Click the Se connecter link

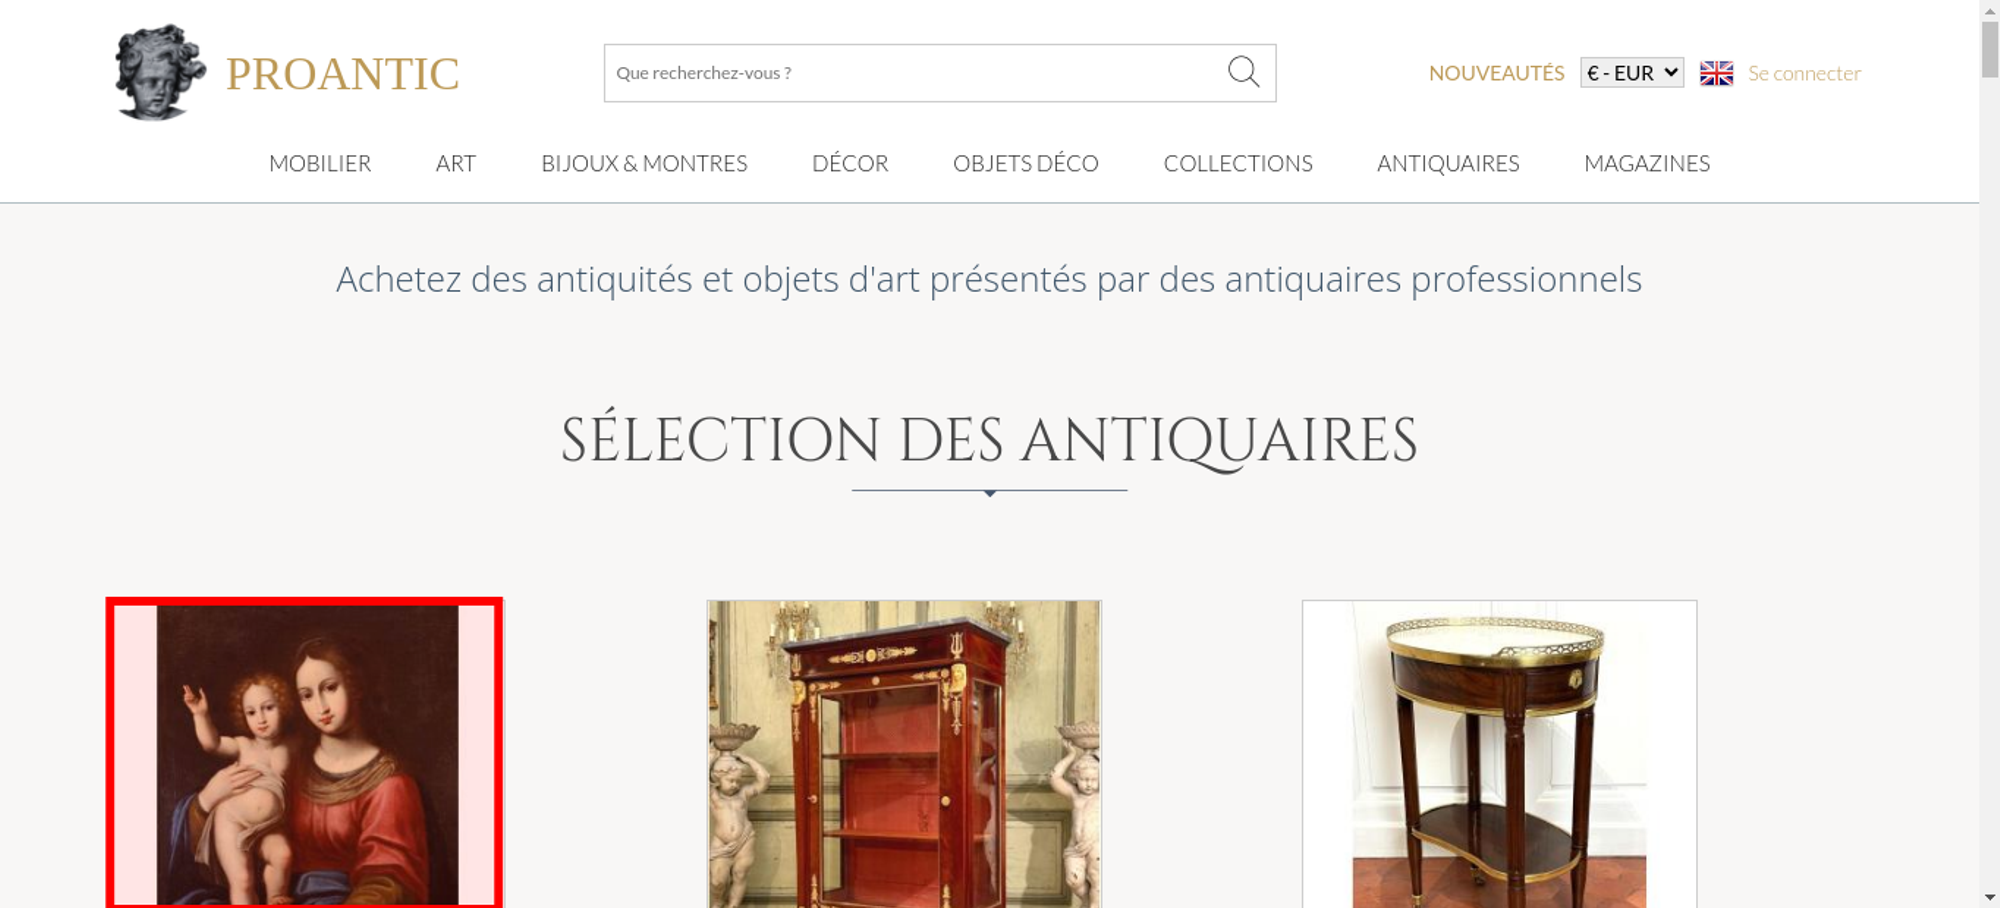[1804, 73]
